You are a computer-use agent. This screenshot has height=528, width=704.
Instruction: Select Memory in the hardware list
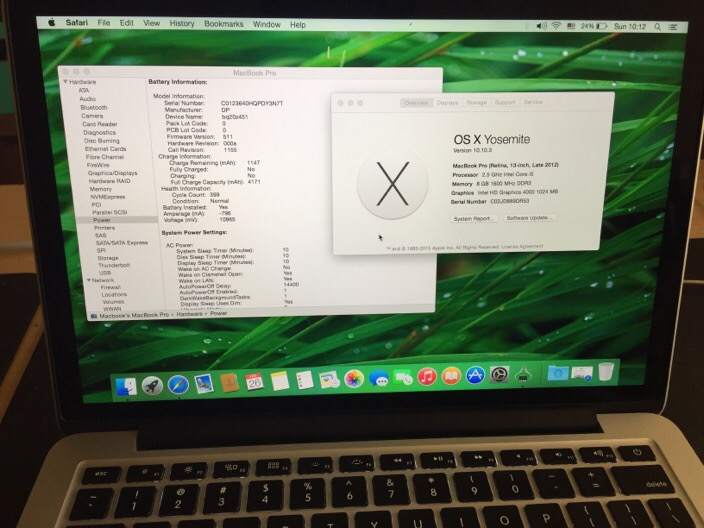(101, 189)
